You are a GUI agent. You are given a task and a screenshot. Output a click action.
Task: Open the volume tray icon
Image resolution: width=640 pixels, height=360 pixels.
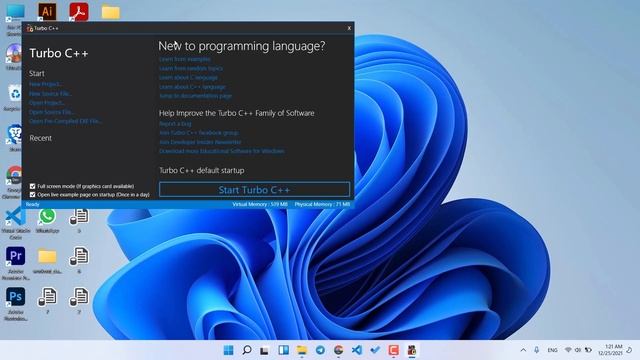tap(578, 350)
